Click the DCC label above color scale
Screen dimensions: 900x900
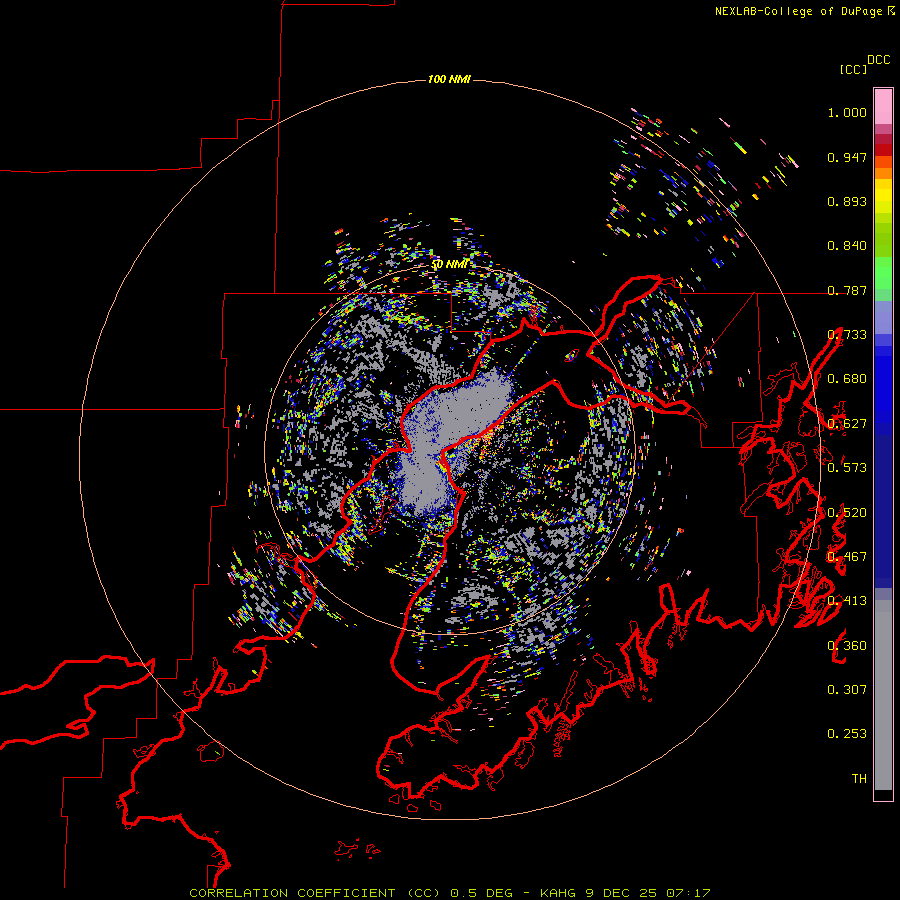pyautogui.click(x=878, y=60)
